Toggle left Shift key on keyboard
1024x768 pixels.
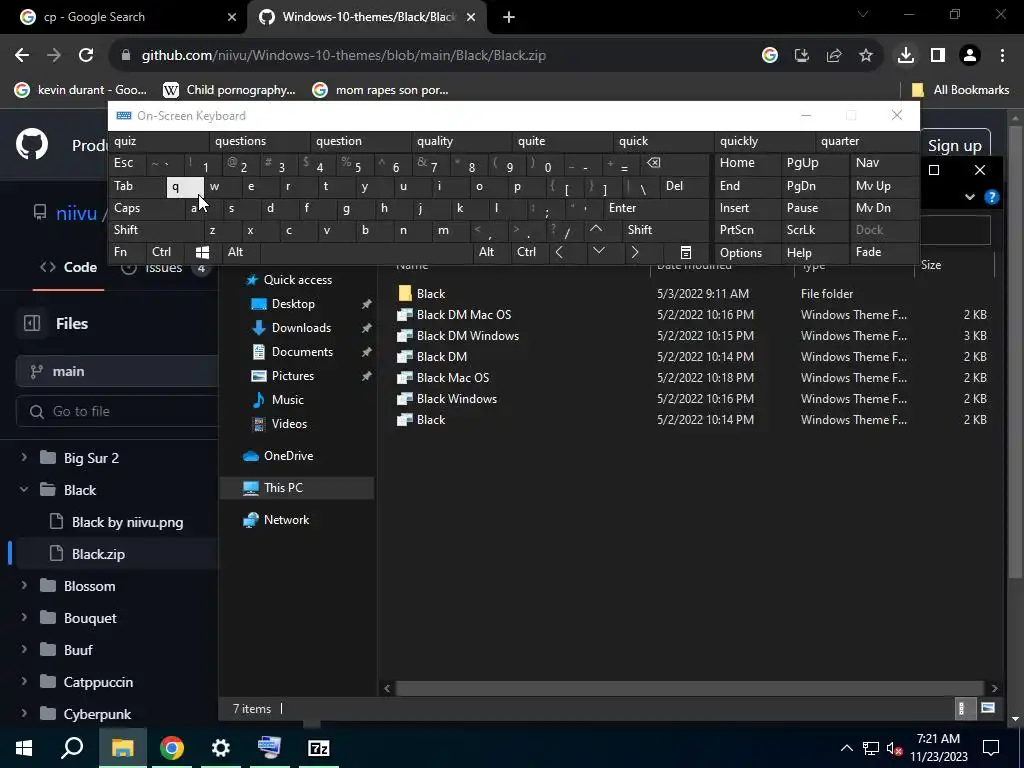[156, 230]
